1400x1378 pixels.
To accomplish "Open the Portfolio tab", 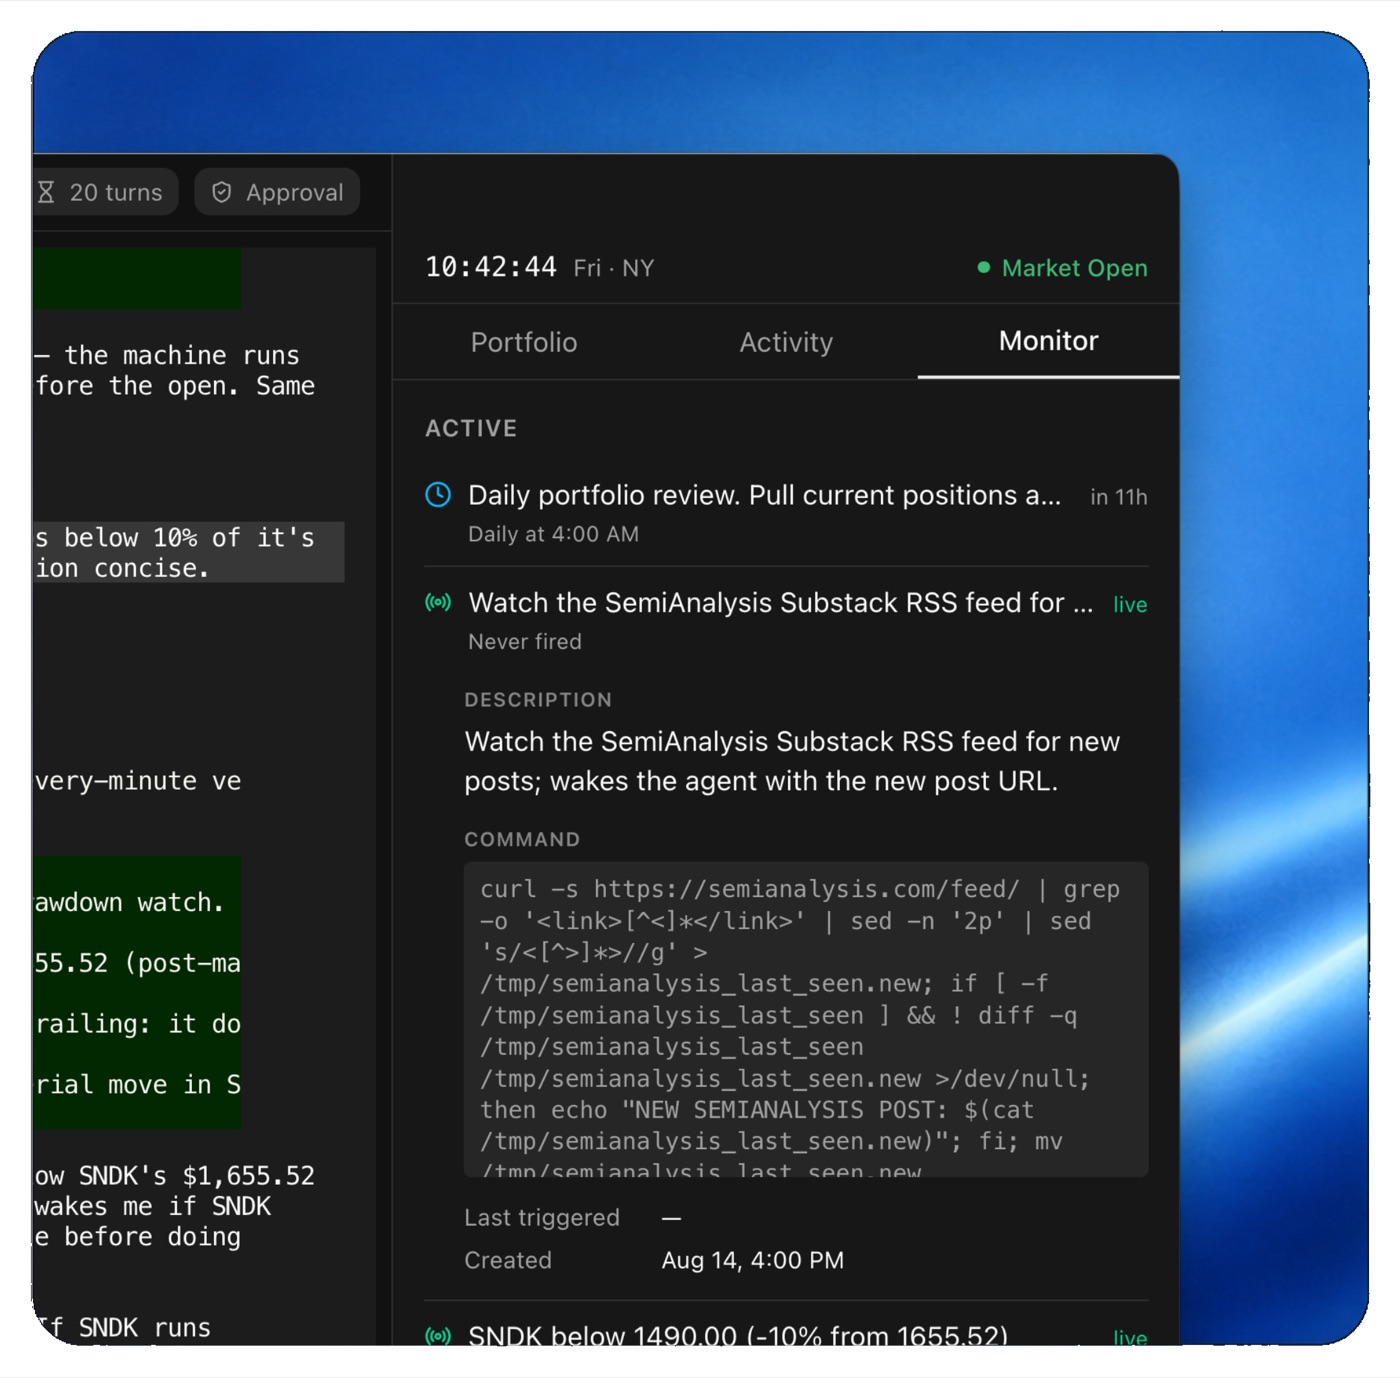I will pos(524,342).
